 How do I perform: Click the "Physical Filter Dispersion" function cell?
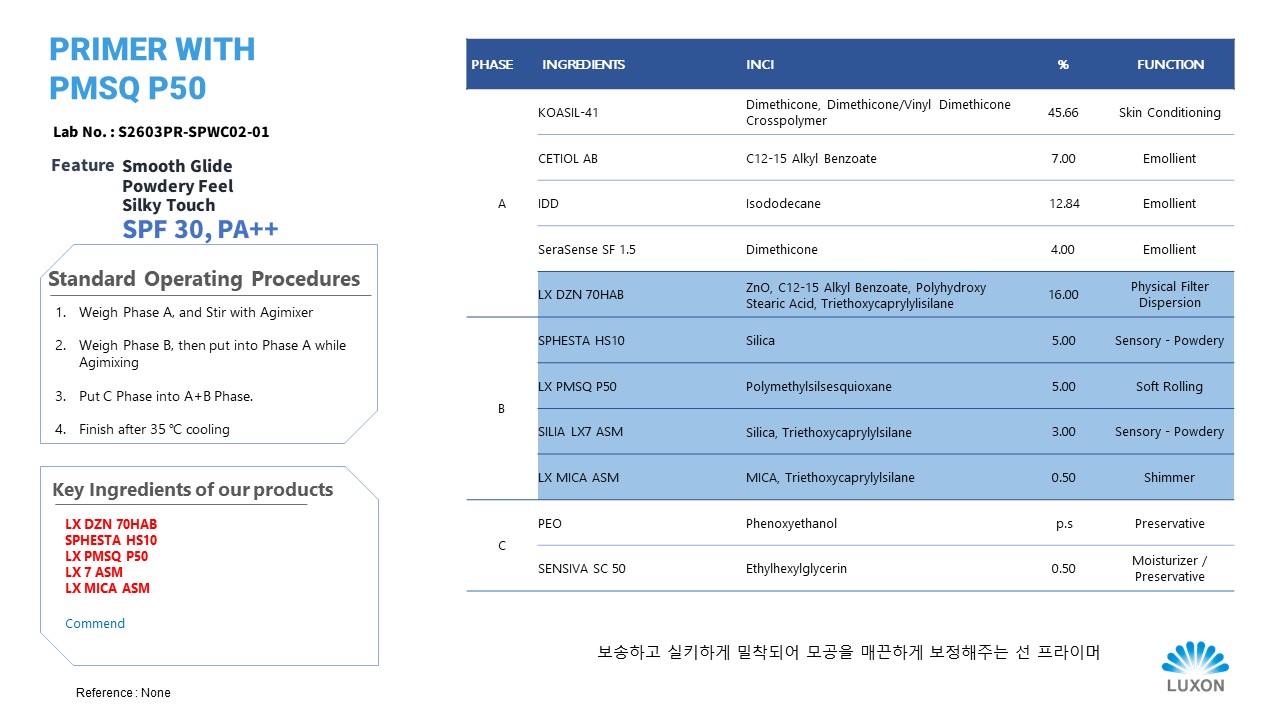[x=1169, y=294]
